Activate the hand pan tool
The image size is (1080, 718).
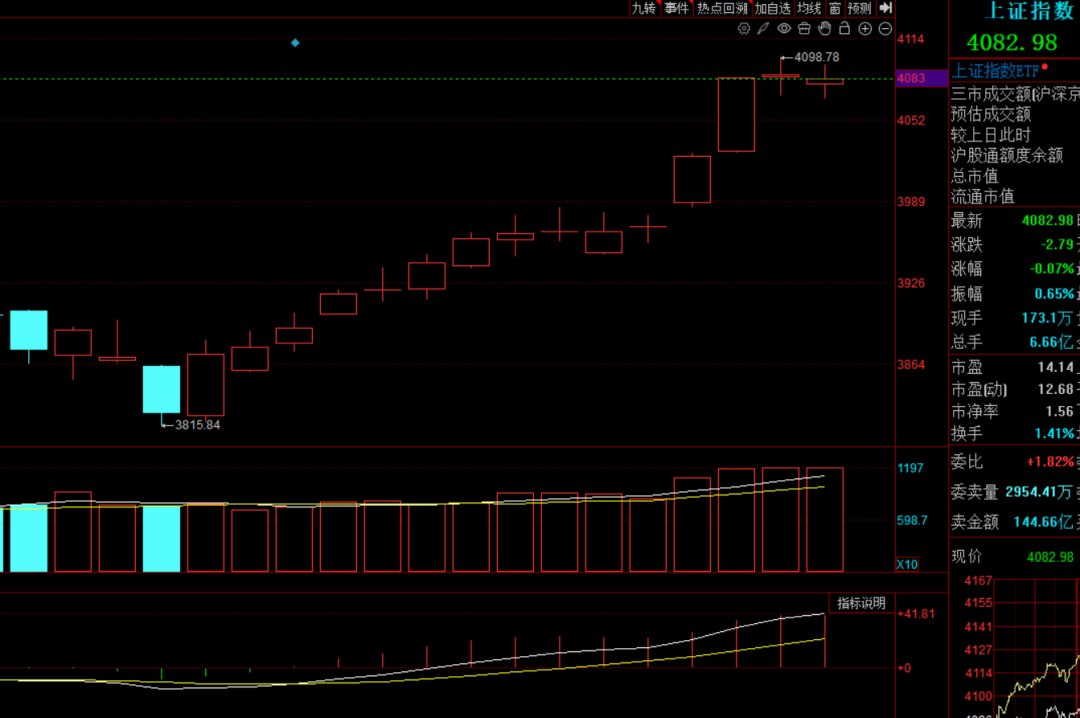(x=825, y=28)
